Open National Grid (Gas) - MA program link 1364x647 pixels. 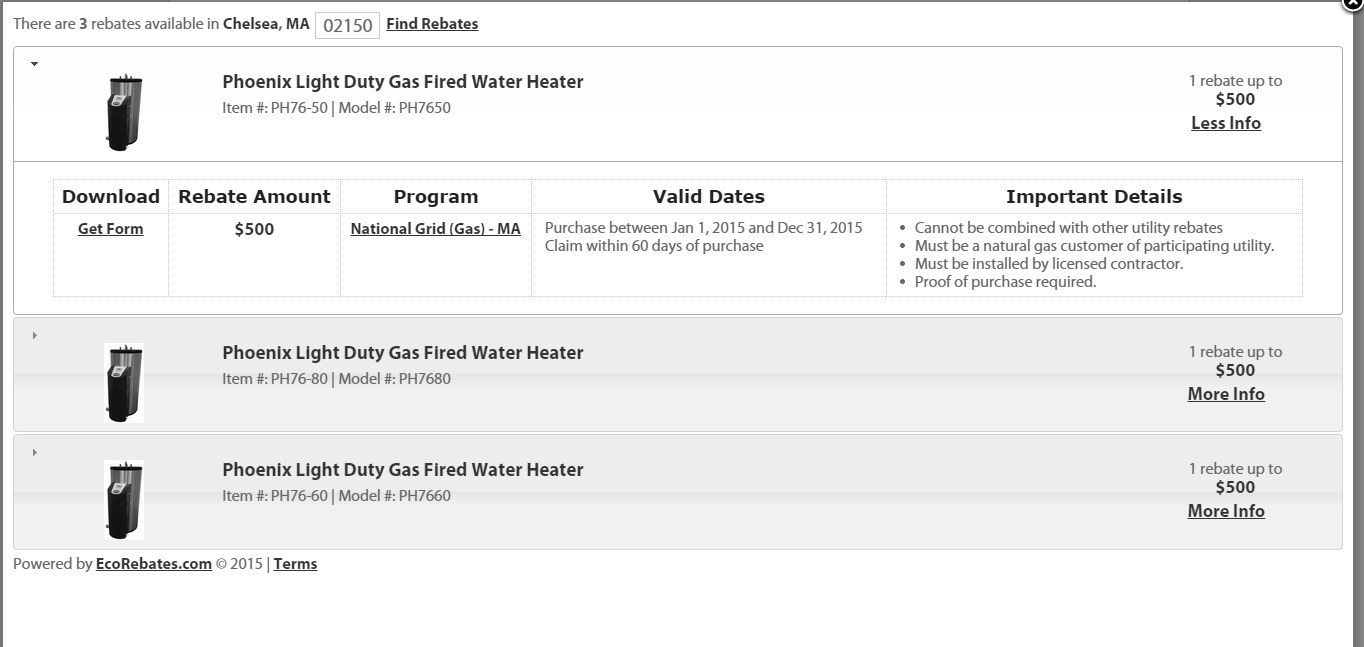(x=435, y=229)
